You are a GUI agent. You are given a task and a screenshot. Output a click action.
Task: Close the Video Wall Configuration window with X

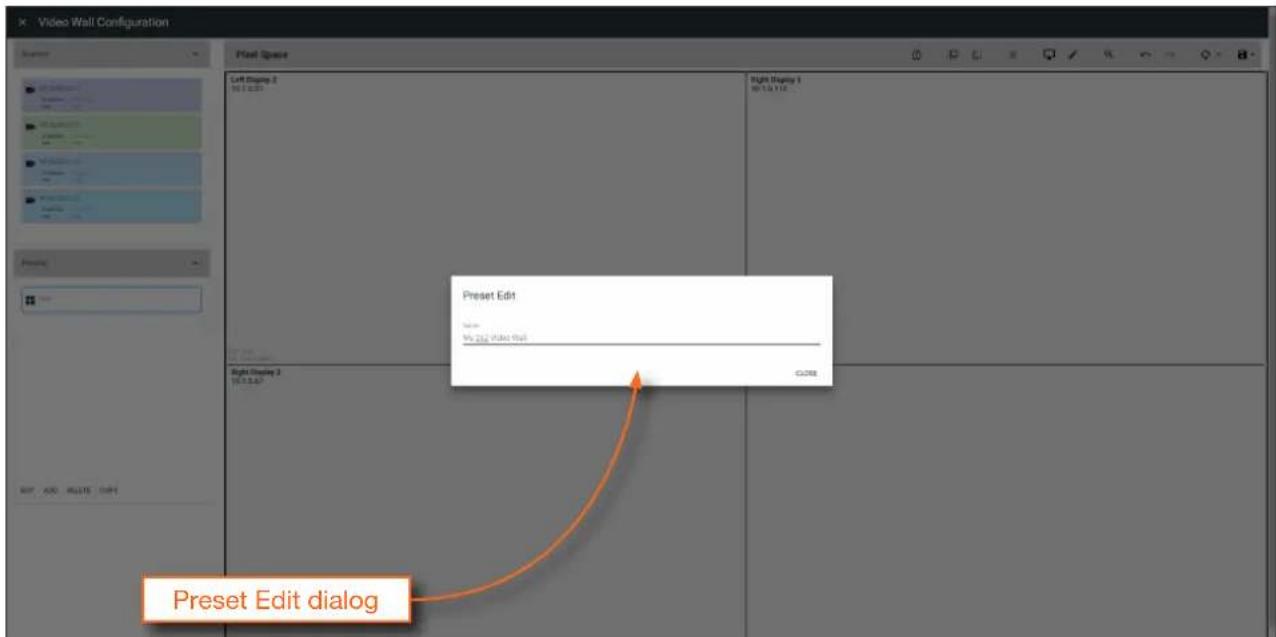(x=20, y=21)
